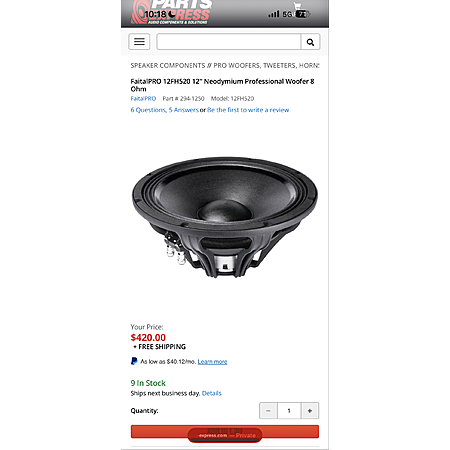The height and width of the screenshot is (450, 450).
Task: Focus the search text field
Action: click(229, 42)
